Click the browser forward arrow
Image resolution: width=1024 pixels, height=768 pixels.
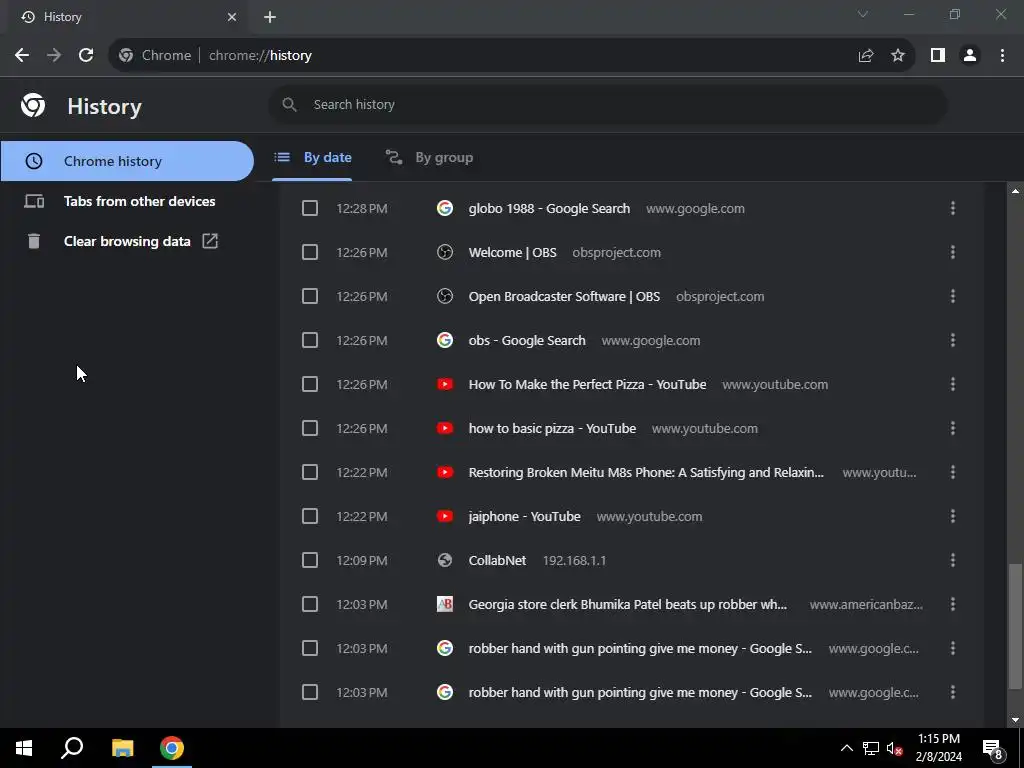54,56
